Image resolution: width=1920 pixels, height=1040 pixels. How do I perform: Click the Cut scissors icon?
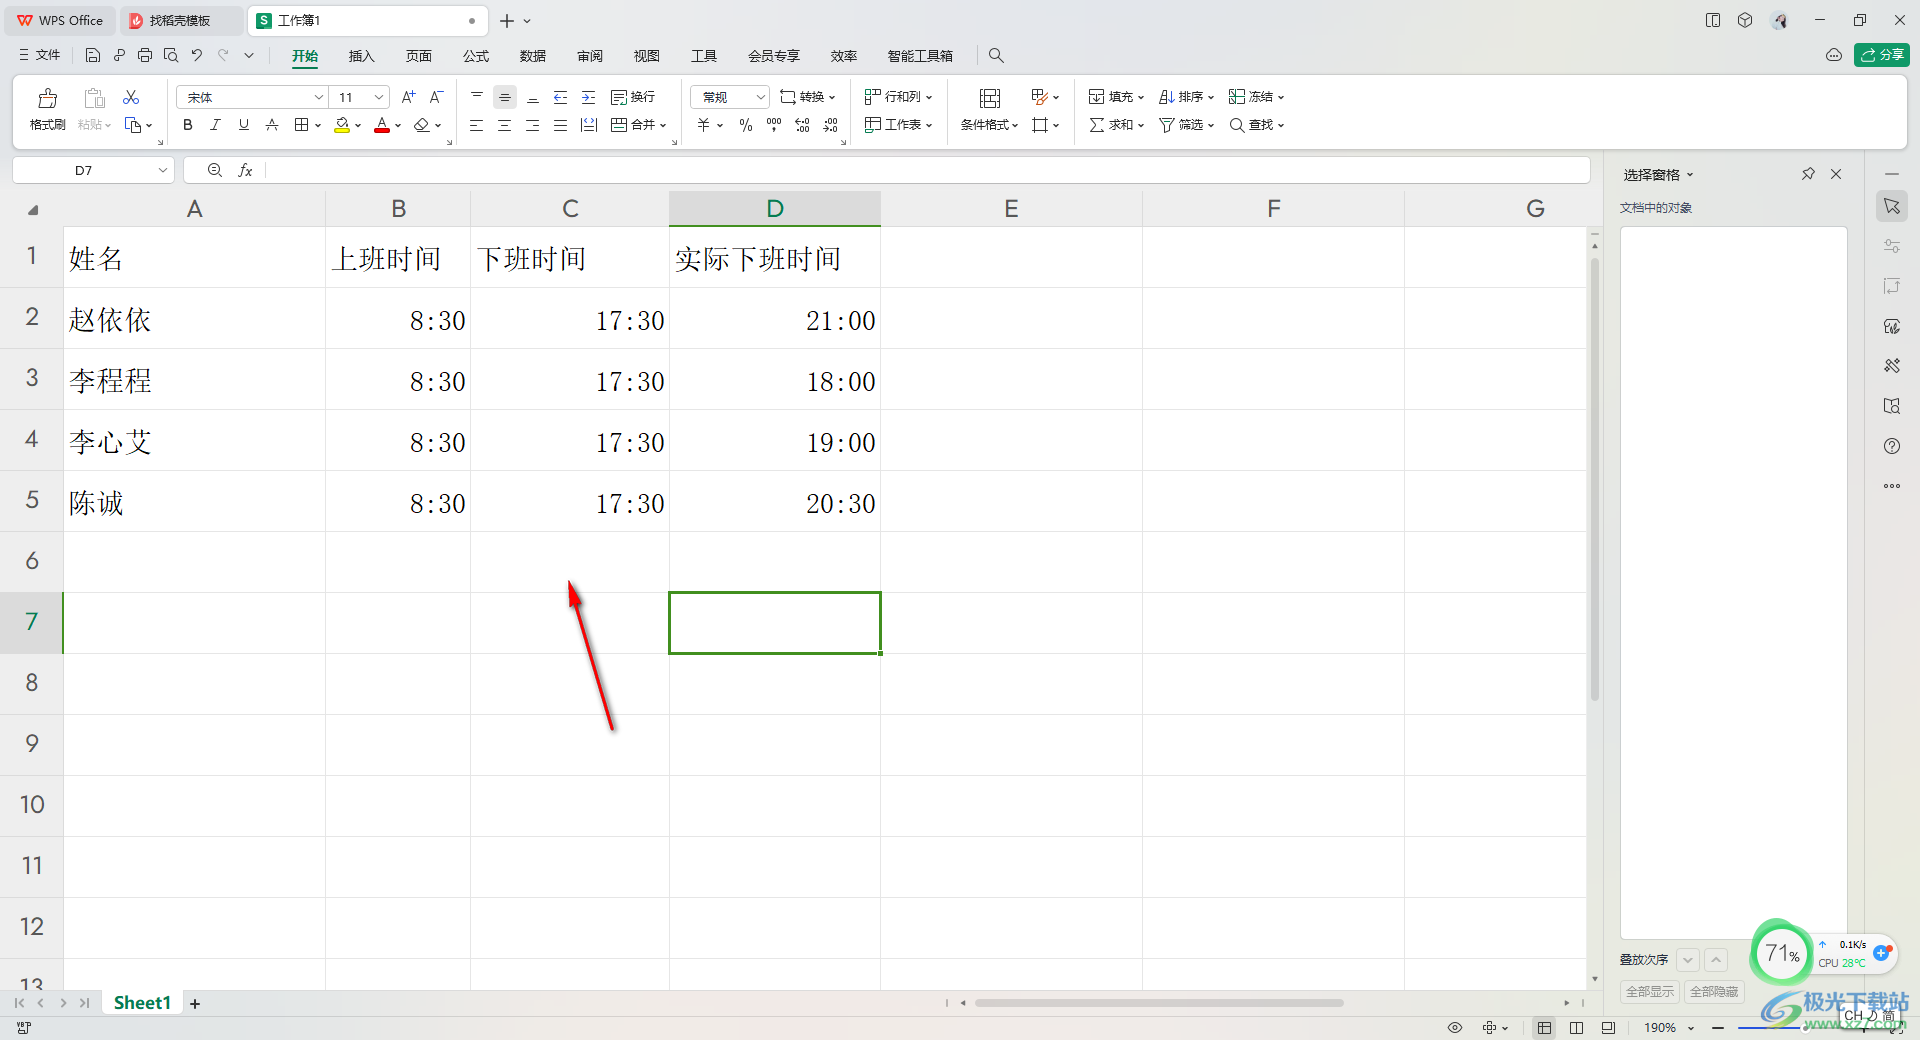pyautogui.click(x=131, y=97)
